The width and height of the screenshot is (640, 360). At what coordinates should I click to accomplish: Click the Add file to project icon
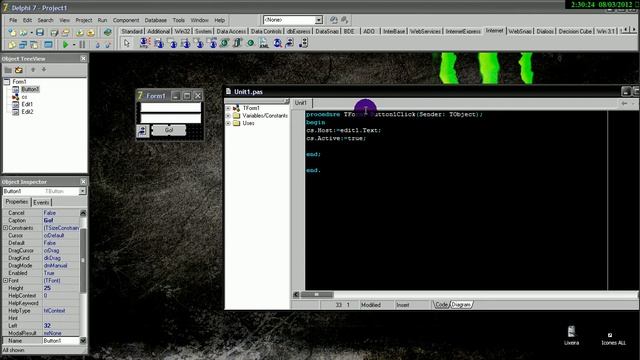[x=80, y=32]
